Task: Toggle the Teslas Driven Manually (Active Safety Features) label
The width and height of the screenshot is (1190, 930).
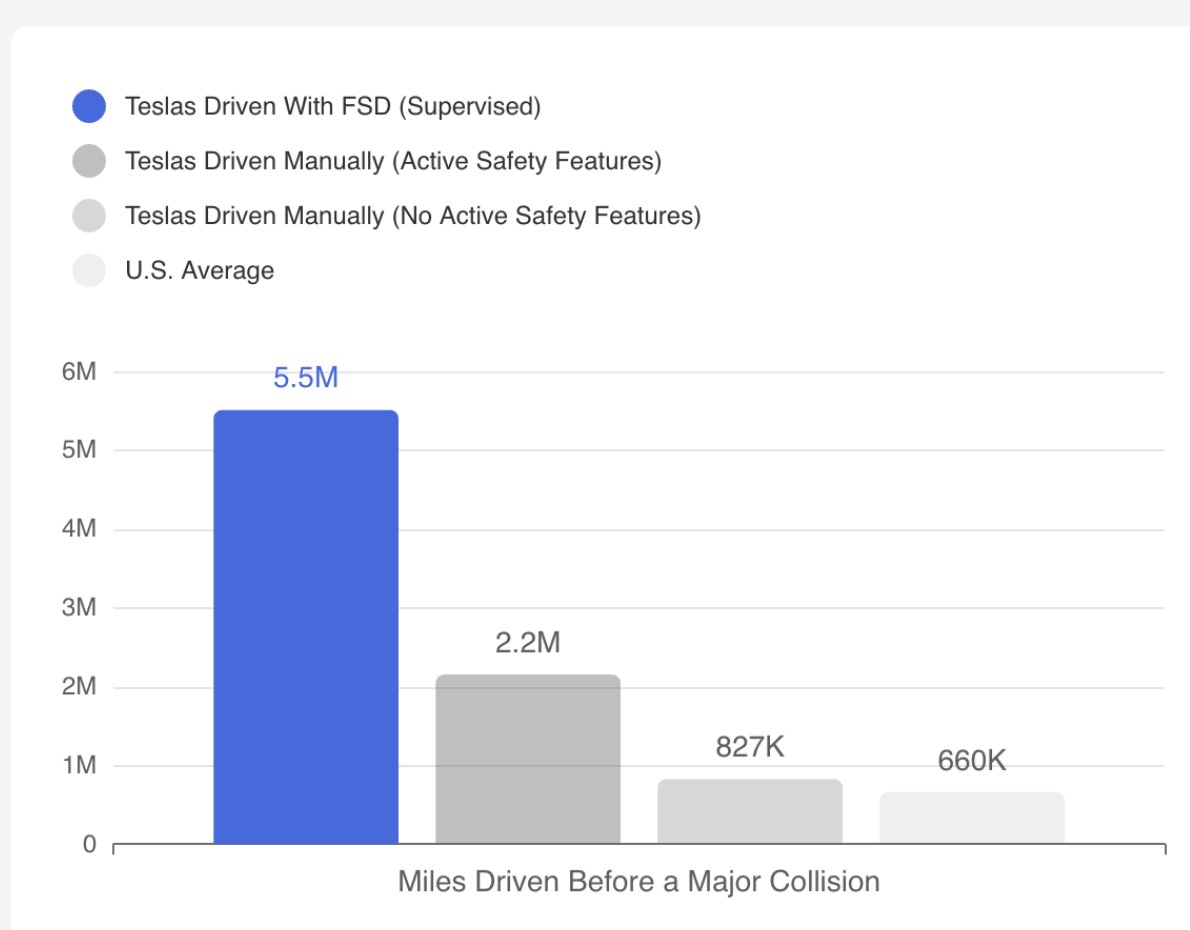Action: [393, 161]
